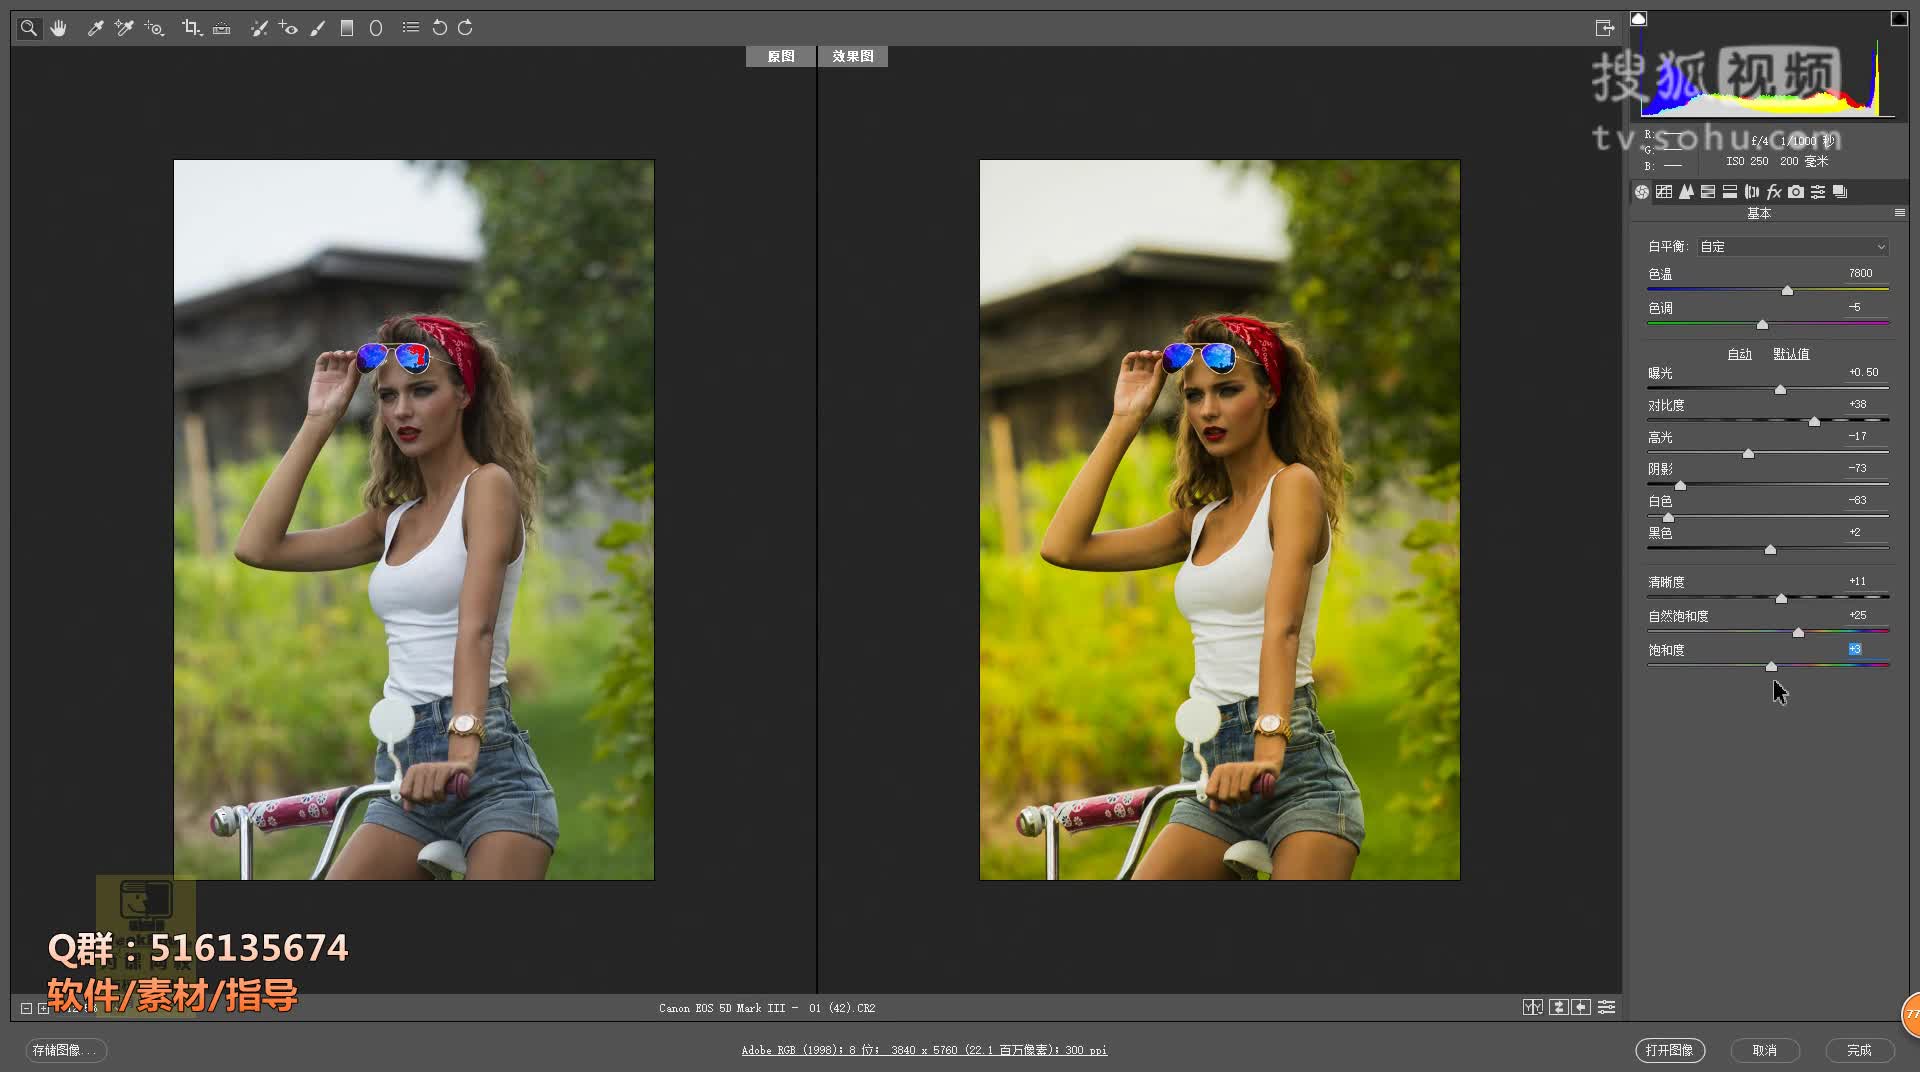Click the 取消 cancel button

[1765, 1050]
